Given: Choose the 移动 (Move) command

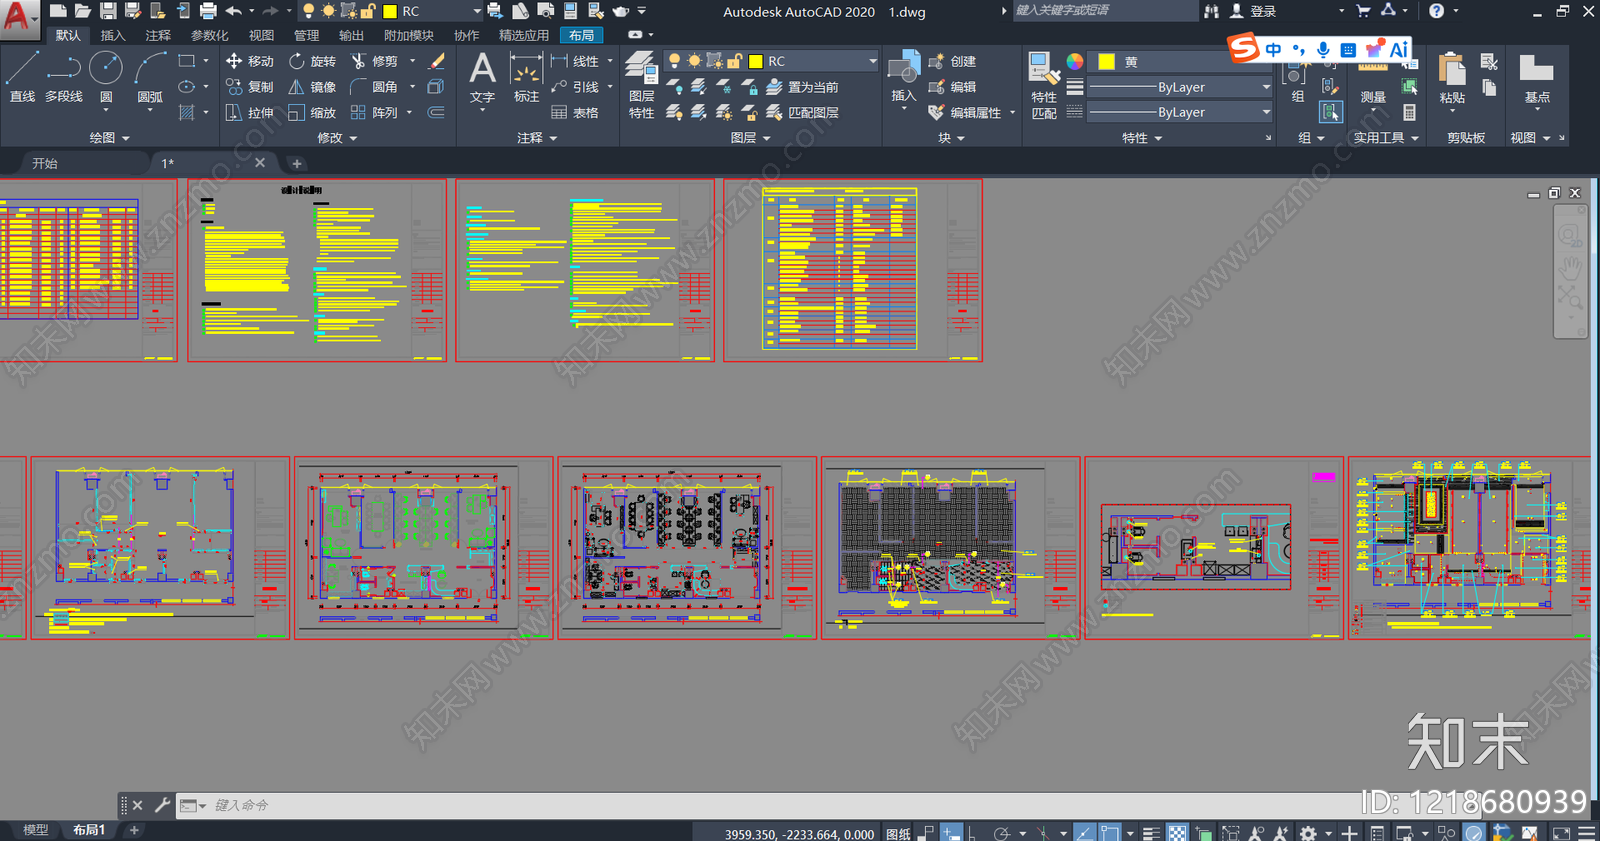Looking at the screenshot, I should pyautogui.click(x=250, y=61).
